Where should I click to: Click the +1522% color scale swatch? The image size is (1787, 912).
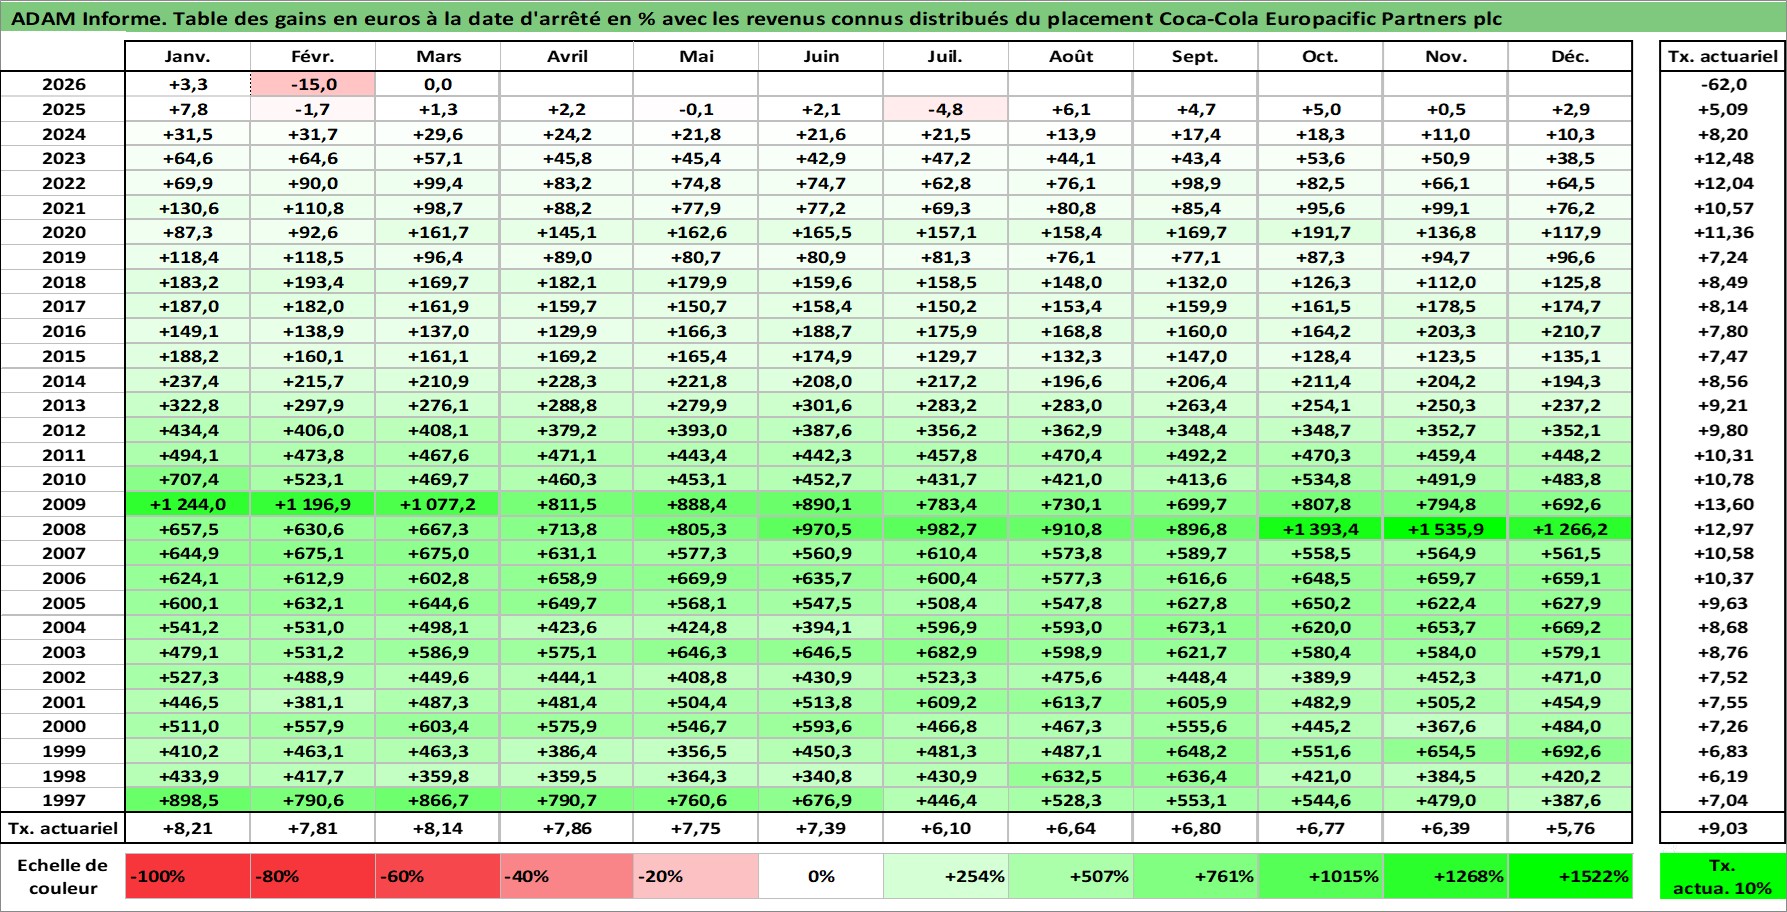[1570, 876]
